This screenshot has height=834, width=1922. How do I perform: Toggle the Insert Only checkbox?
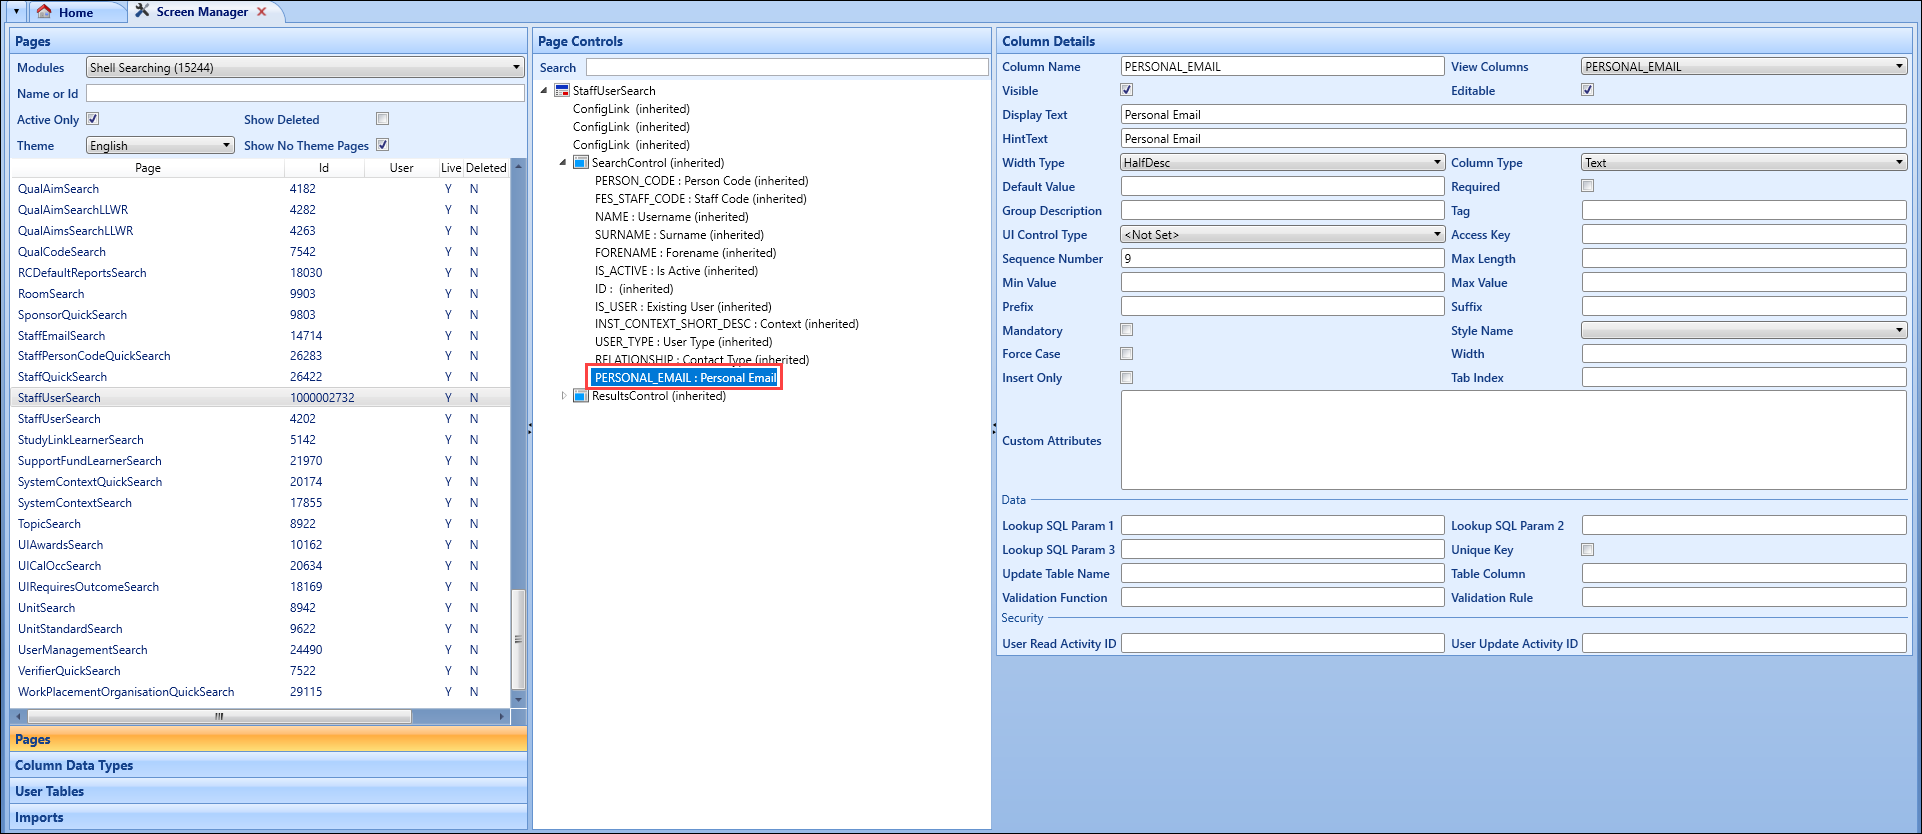tap(1127, 378)
